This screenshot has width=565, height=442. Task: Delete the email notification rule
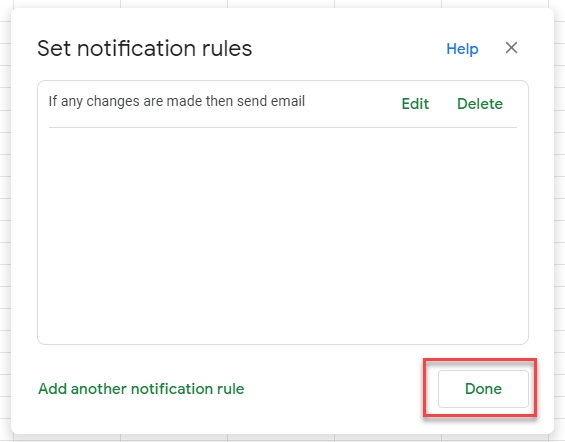coord(480,104)
